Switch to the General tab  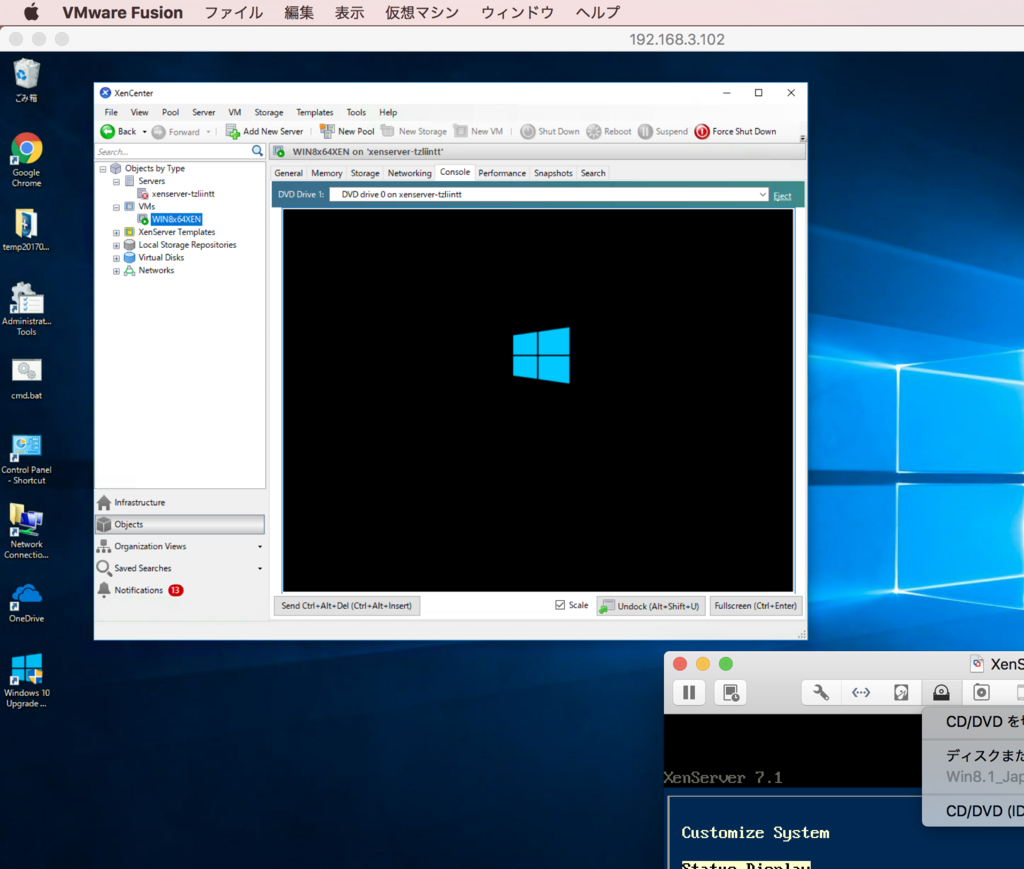[x=288, y=173]
